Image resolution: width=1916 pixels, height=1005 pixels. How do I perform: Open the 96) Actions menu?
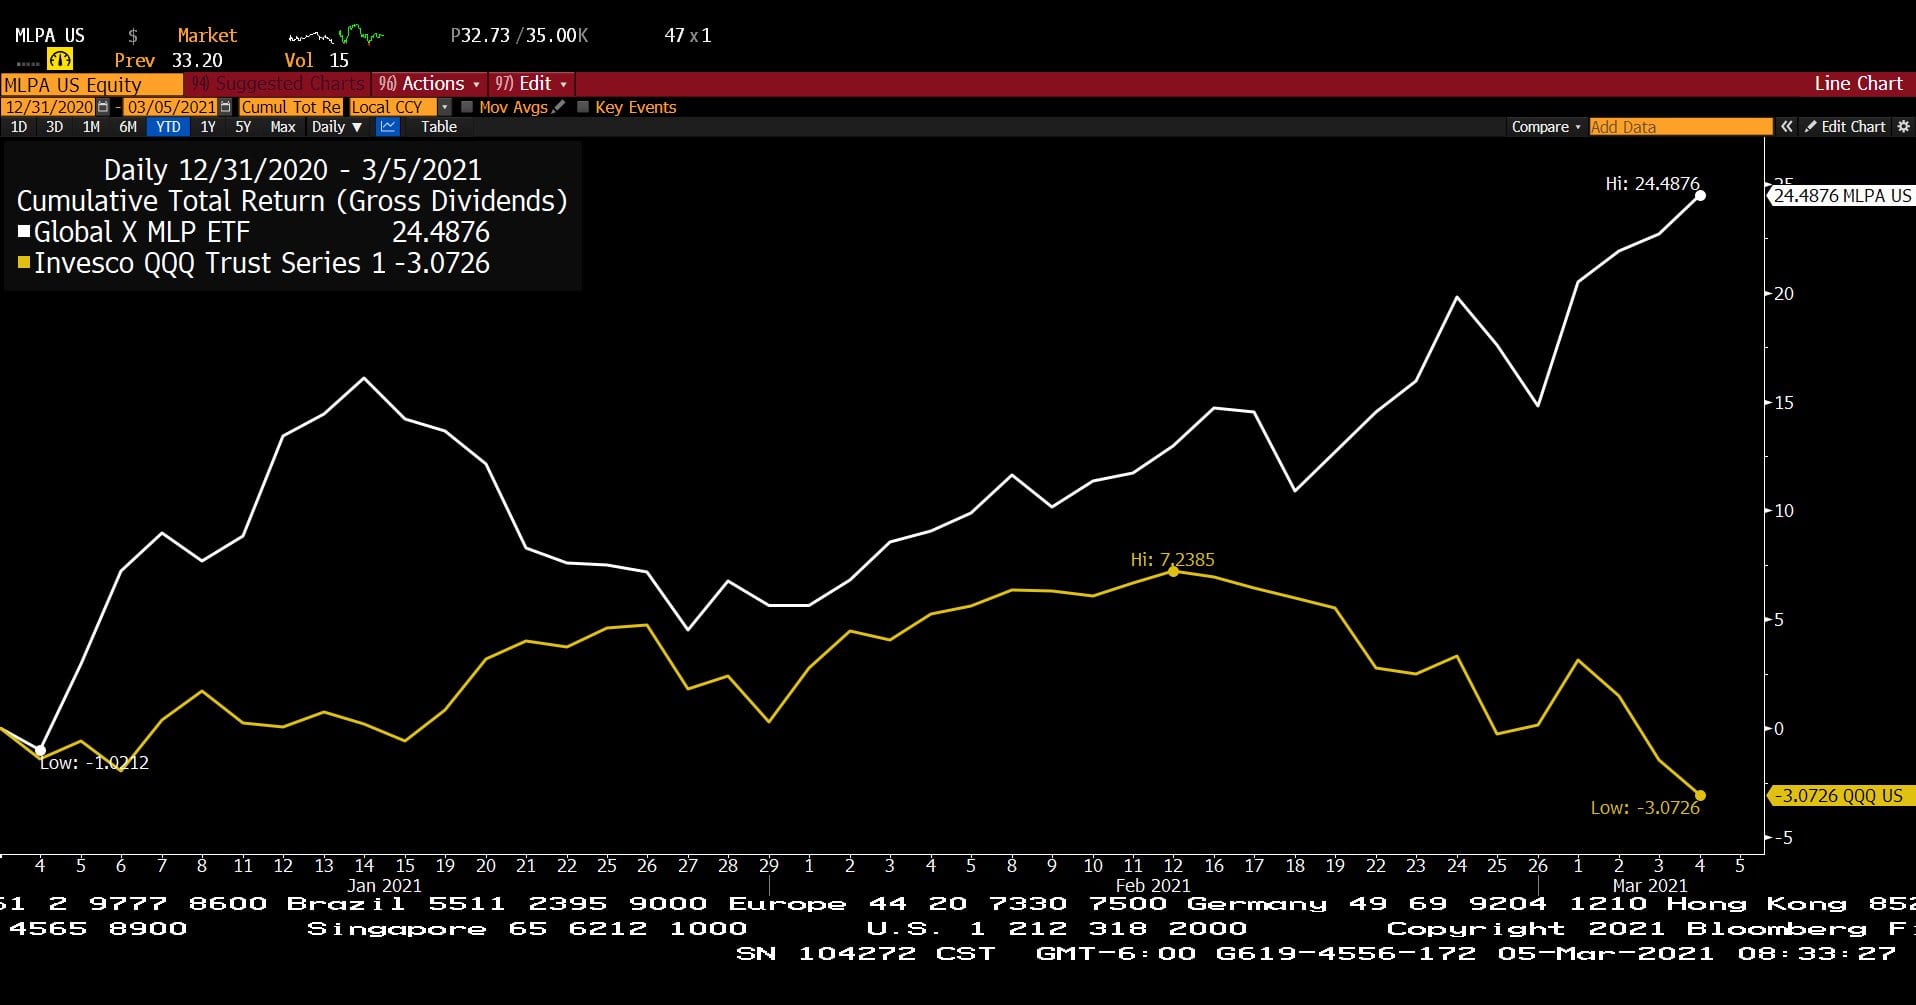[x=429, y=84]
